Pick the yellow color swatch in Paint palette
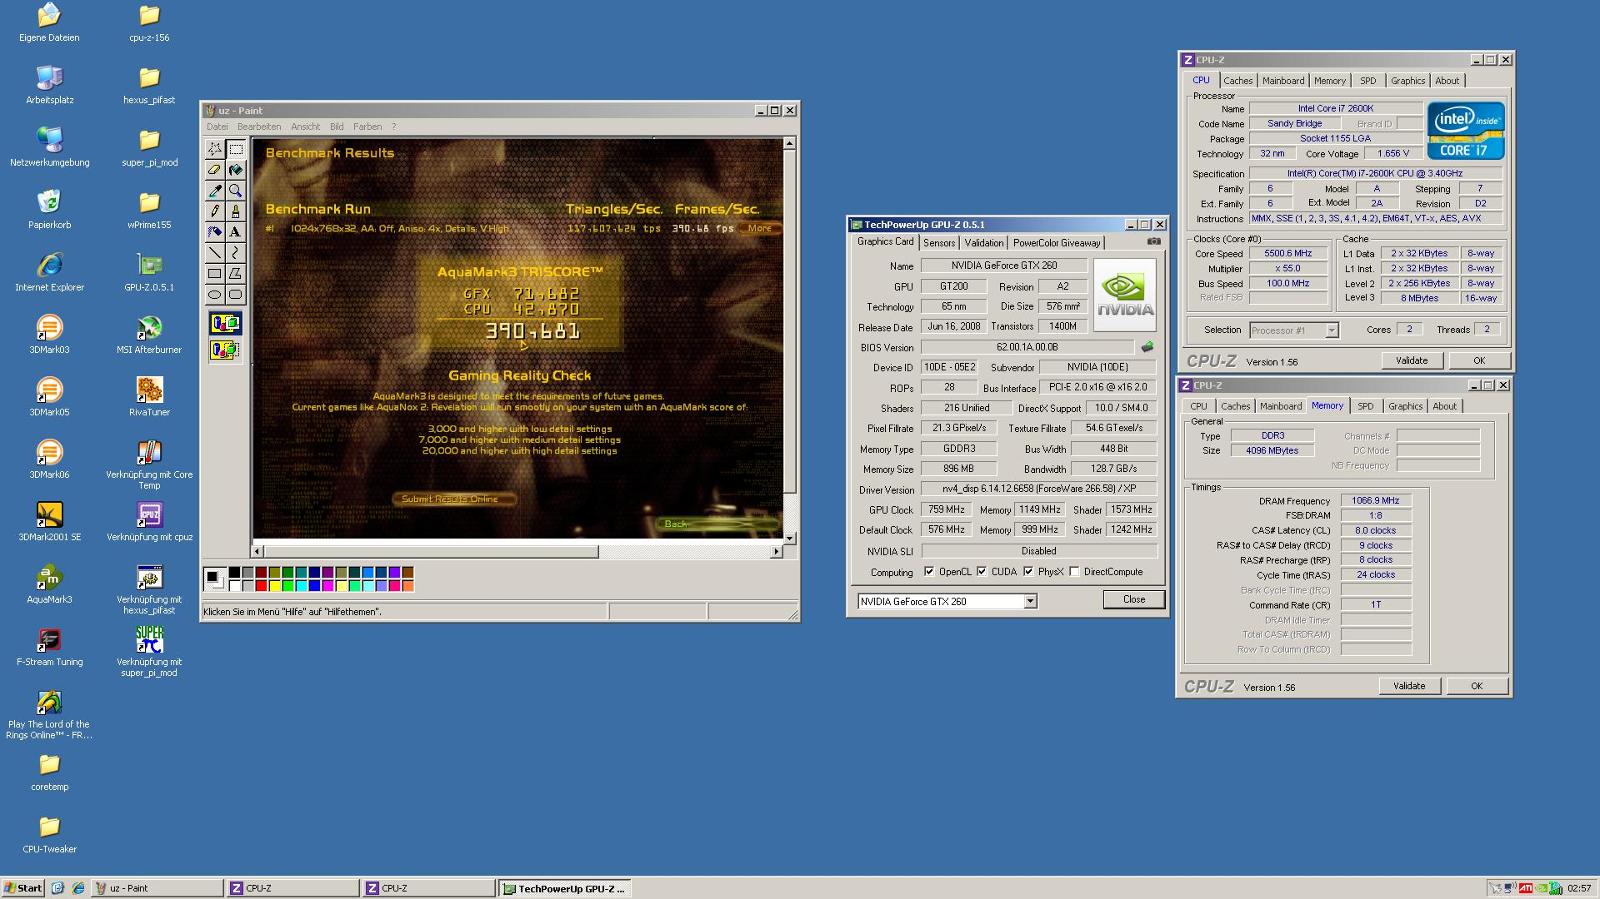1600x899 pixels. click(x=274, y=585)
